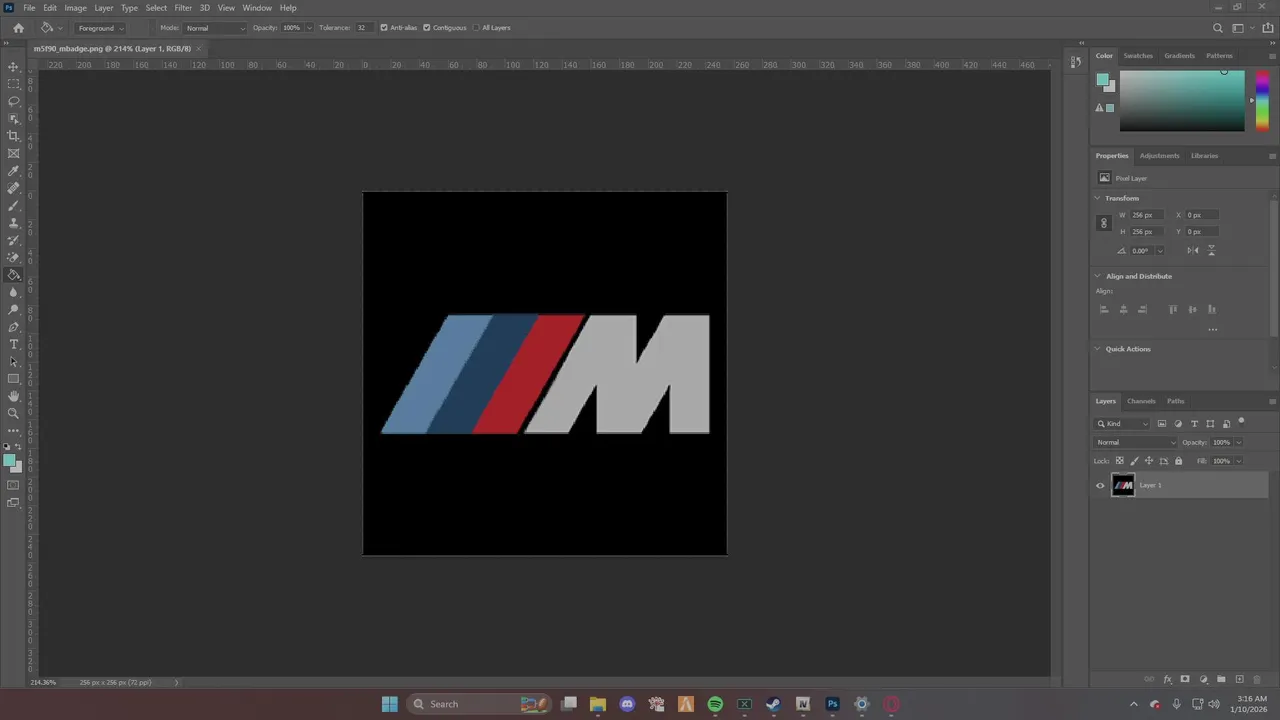Viewport: 1280px width, 720px height.
Task: Select the Rectangular Marquee tool
Action: pyautogui.click(x=13, y=84)
